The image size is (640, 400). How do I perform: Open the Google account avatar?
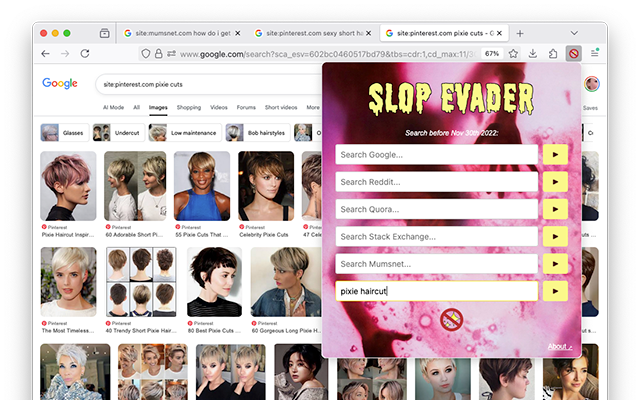591,84
